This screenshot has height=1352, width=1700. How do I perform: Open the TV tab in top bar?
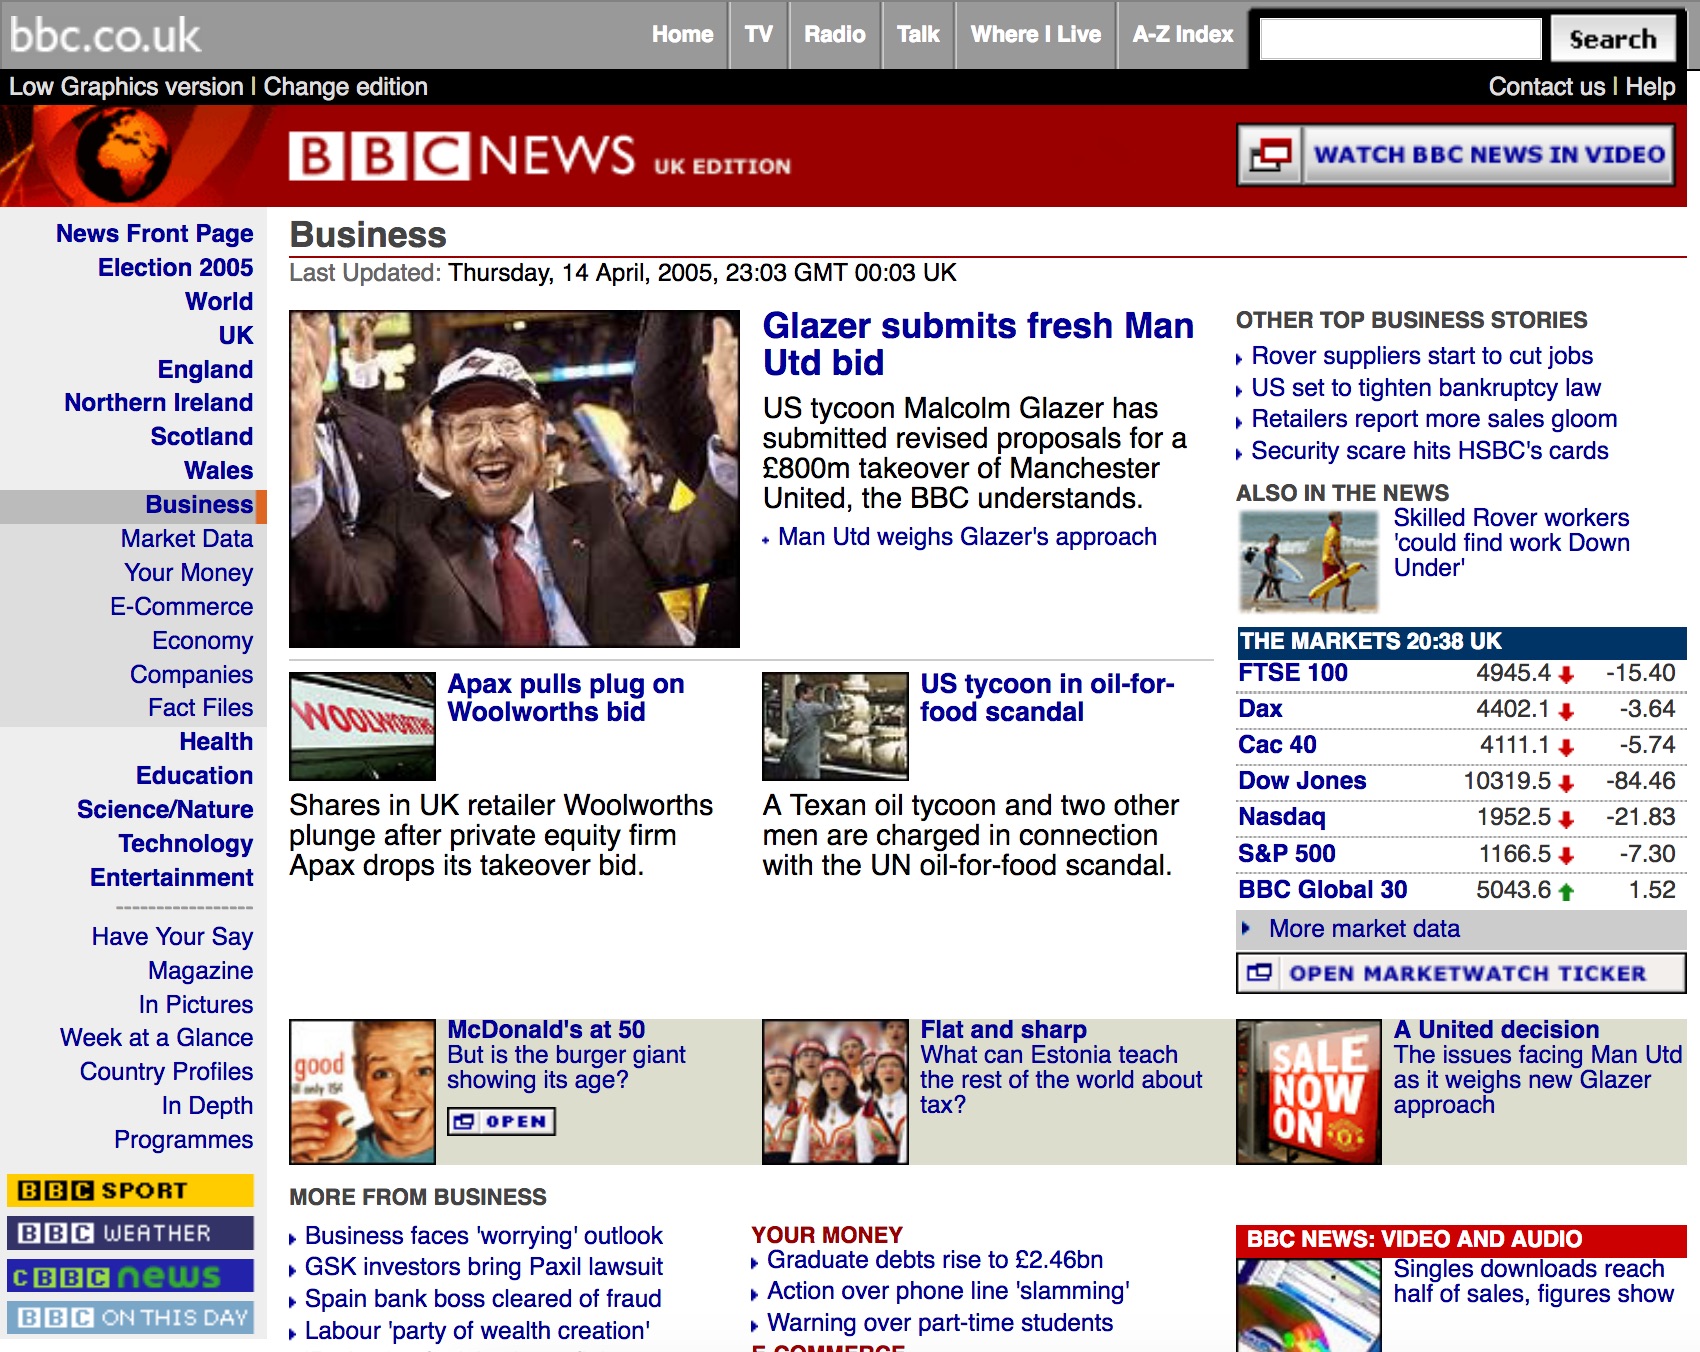coord(758,34)
